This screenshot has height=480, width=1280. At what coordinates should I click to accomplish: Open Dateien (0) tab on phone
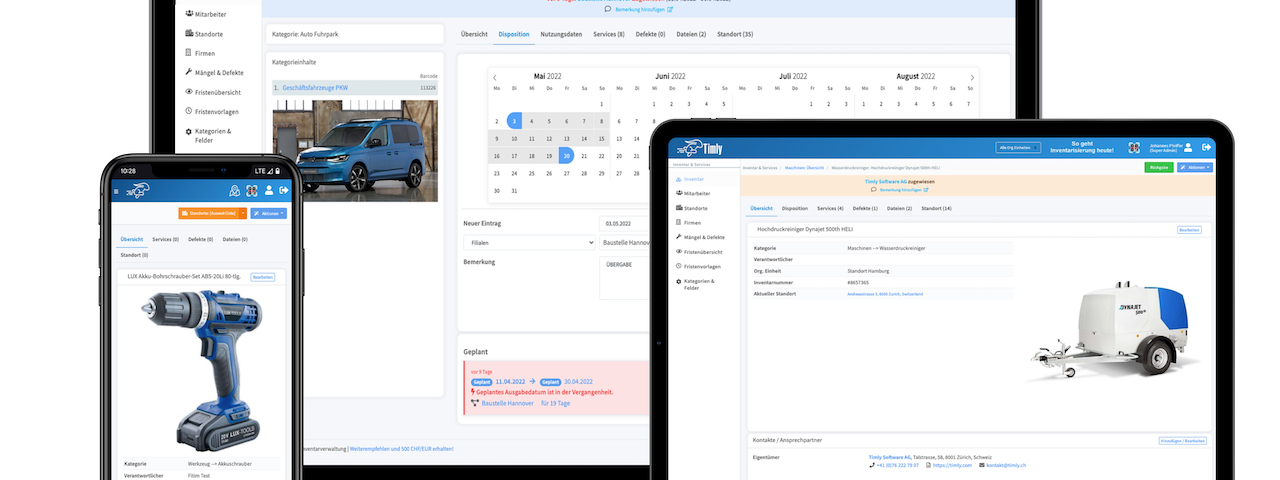coord(237,239)
